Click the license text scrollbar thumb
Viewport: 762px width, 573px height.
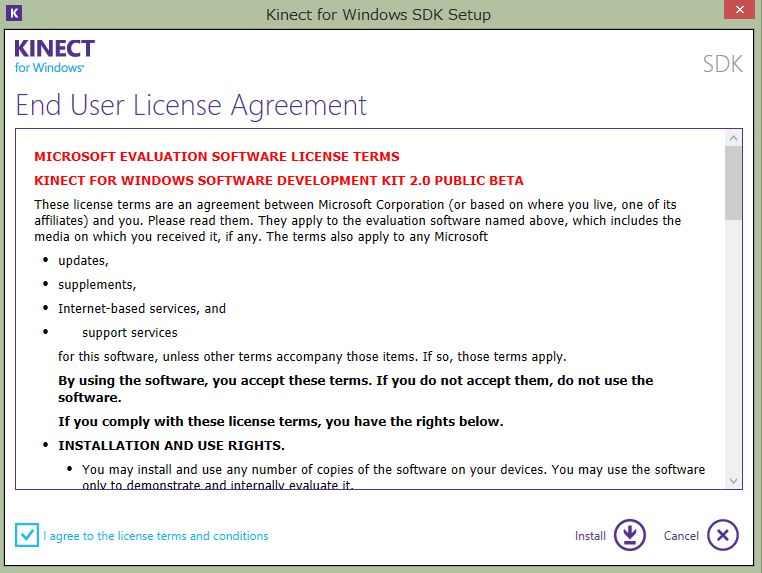point(733,183)
